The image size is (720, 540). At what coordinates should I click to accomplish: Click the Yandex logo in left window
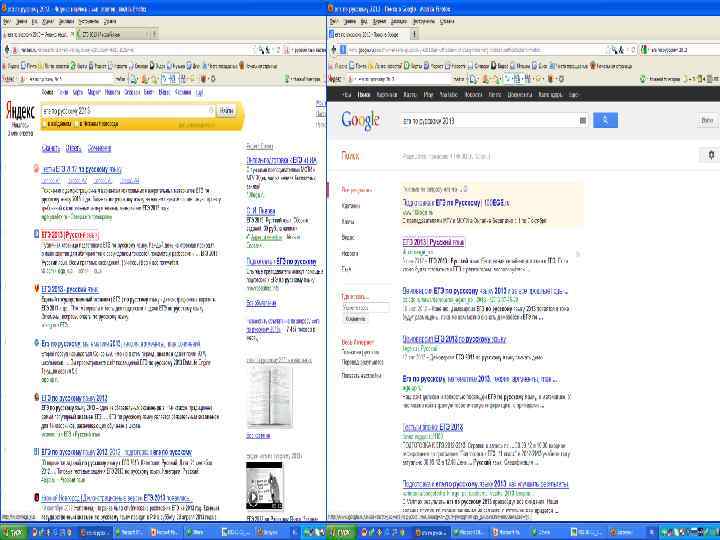tap(20, 112)
